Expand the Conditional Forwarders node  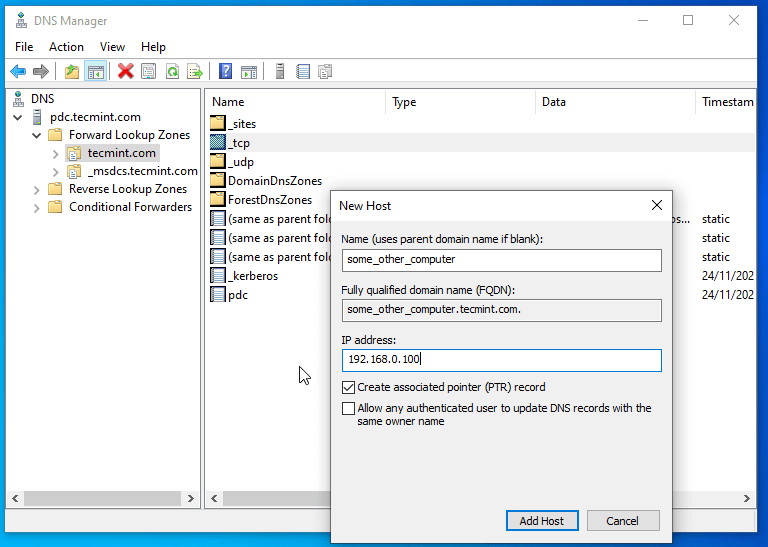pyautogui.click(x=37, y=207)
